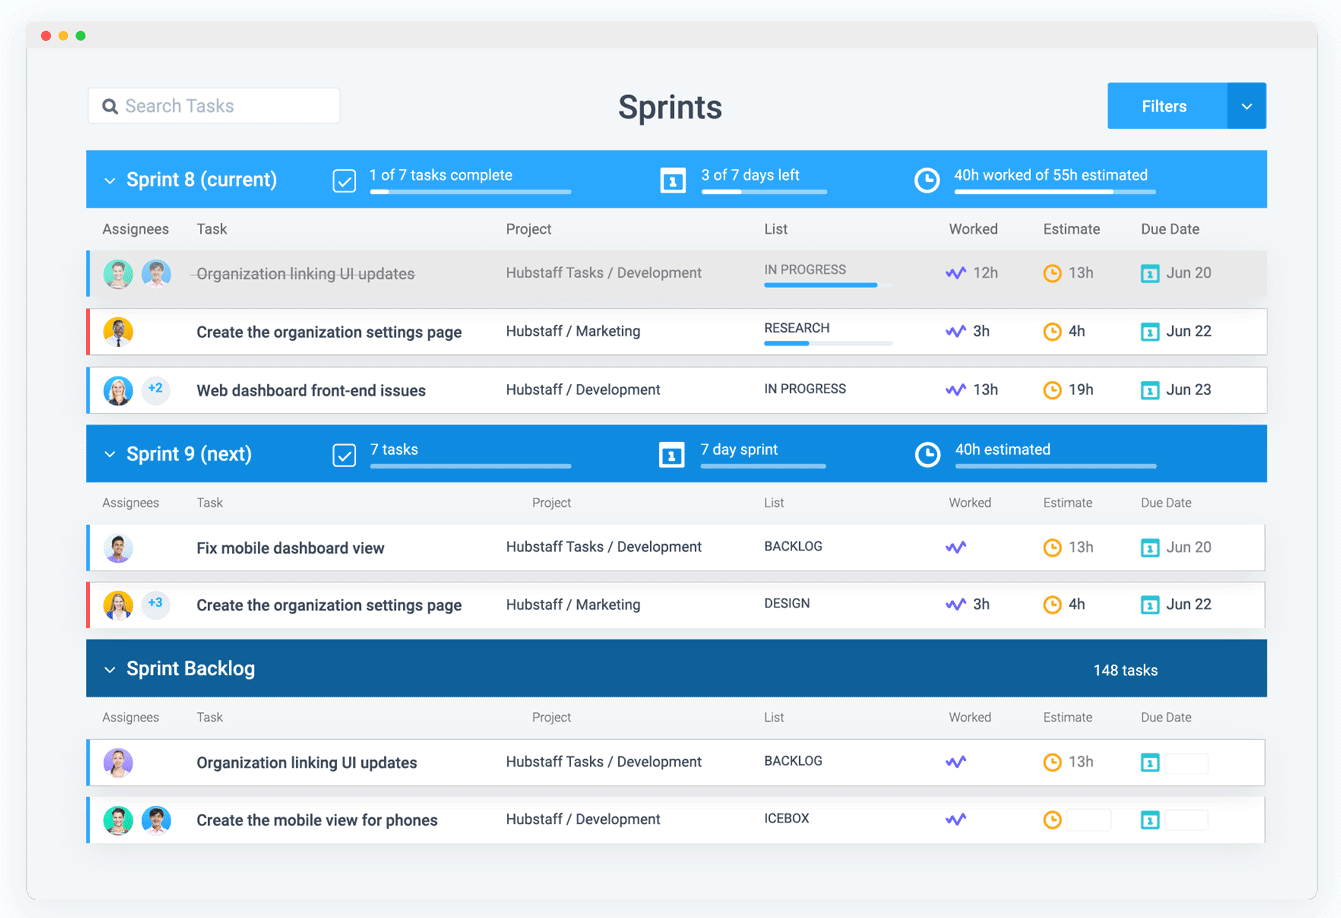Click the clock icon in Sprint 9 header
This screenshot has height=918, width=1341.
click(x=927, y=454)
